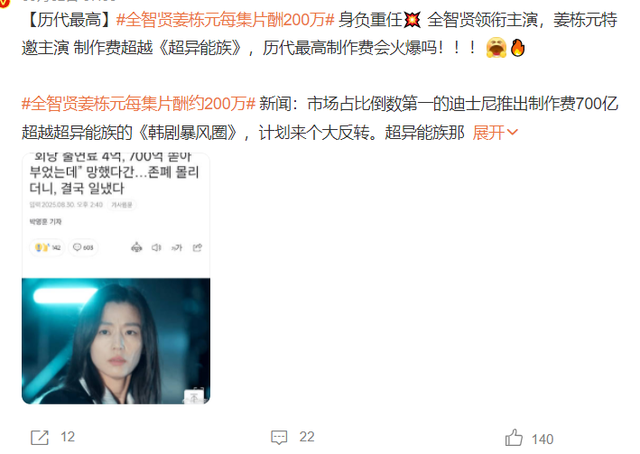Click the verified badge on avatar
The image size is (640, 454).
[4, 3]
